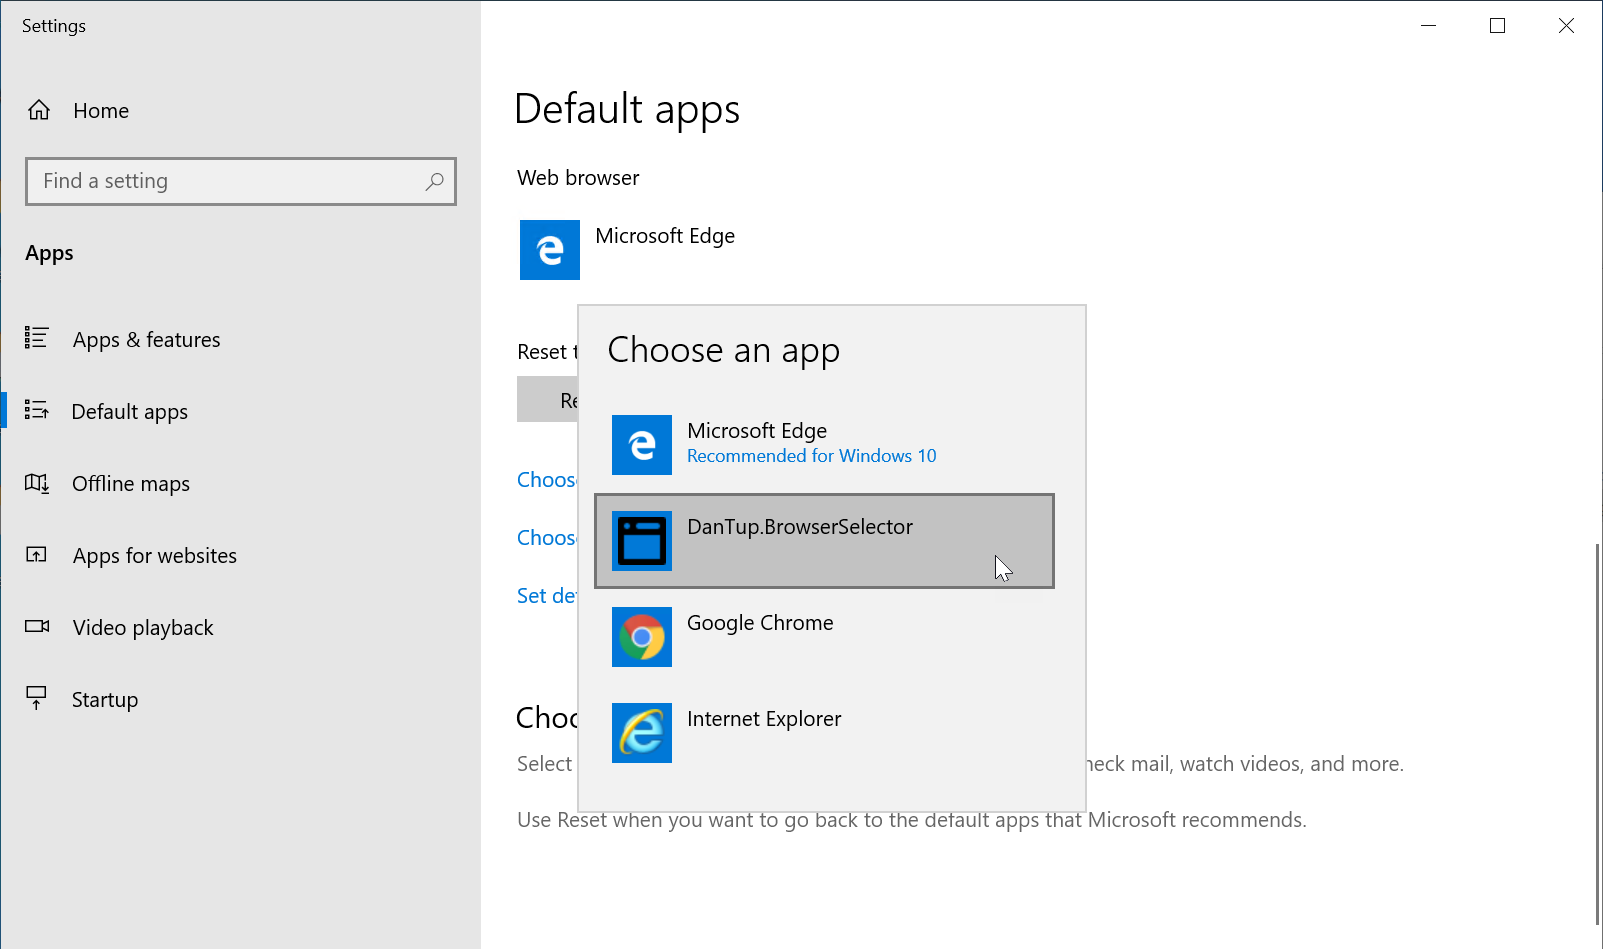
Task: Close the Settings window
Action: point(1566,26)
